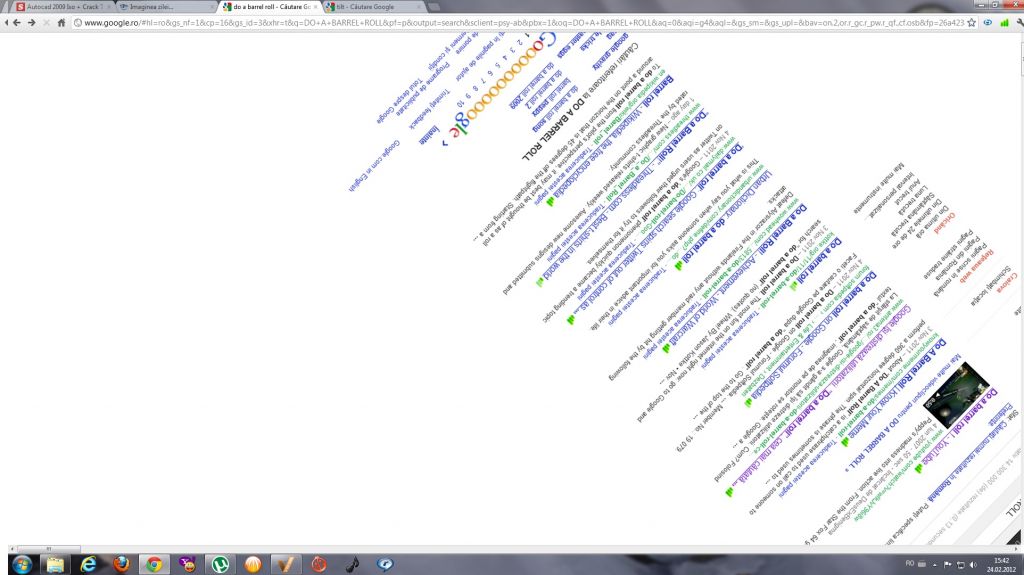Close the do a barrel roll tab
The height and width of the screenshot is (575, 1024).
316,7
